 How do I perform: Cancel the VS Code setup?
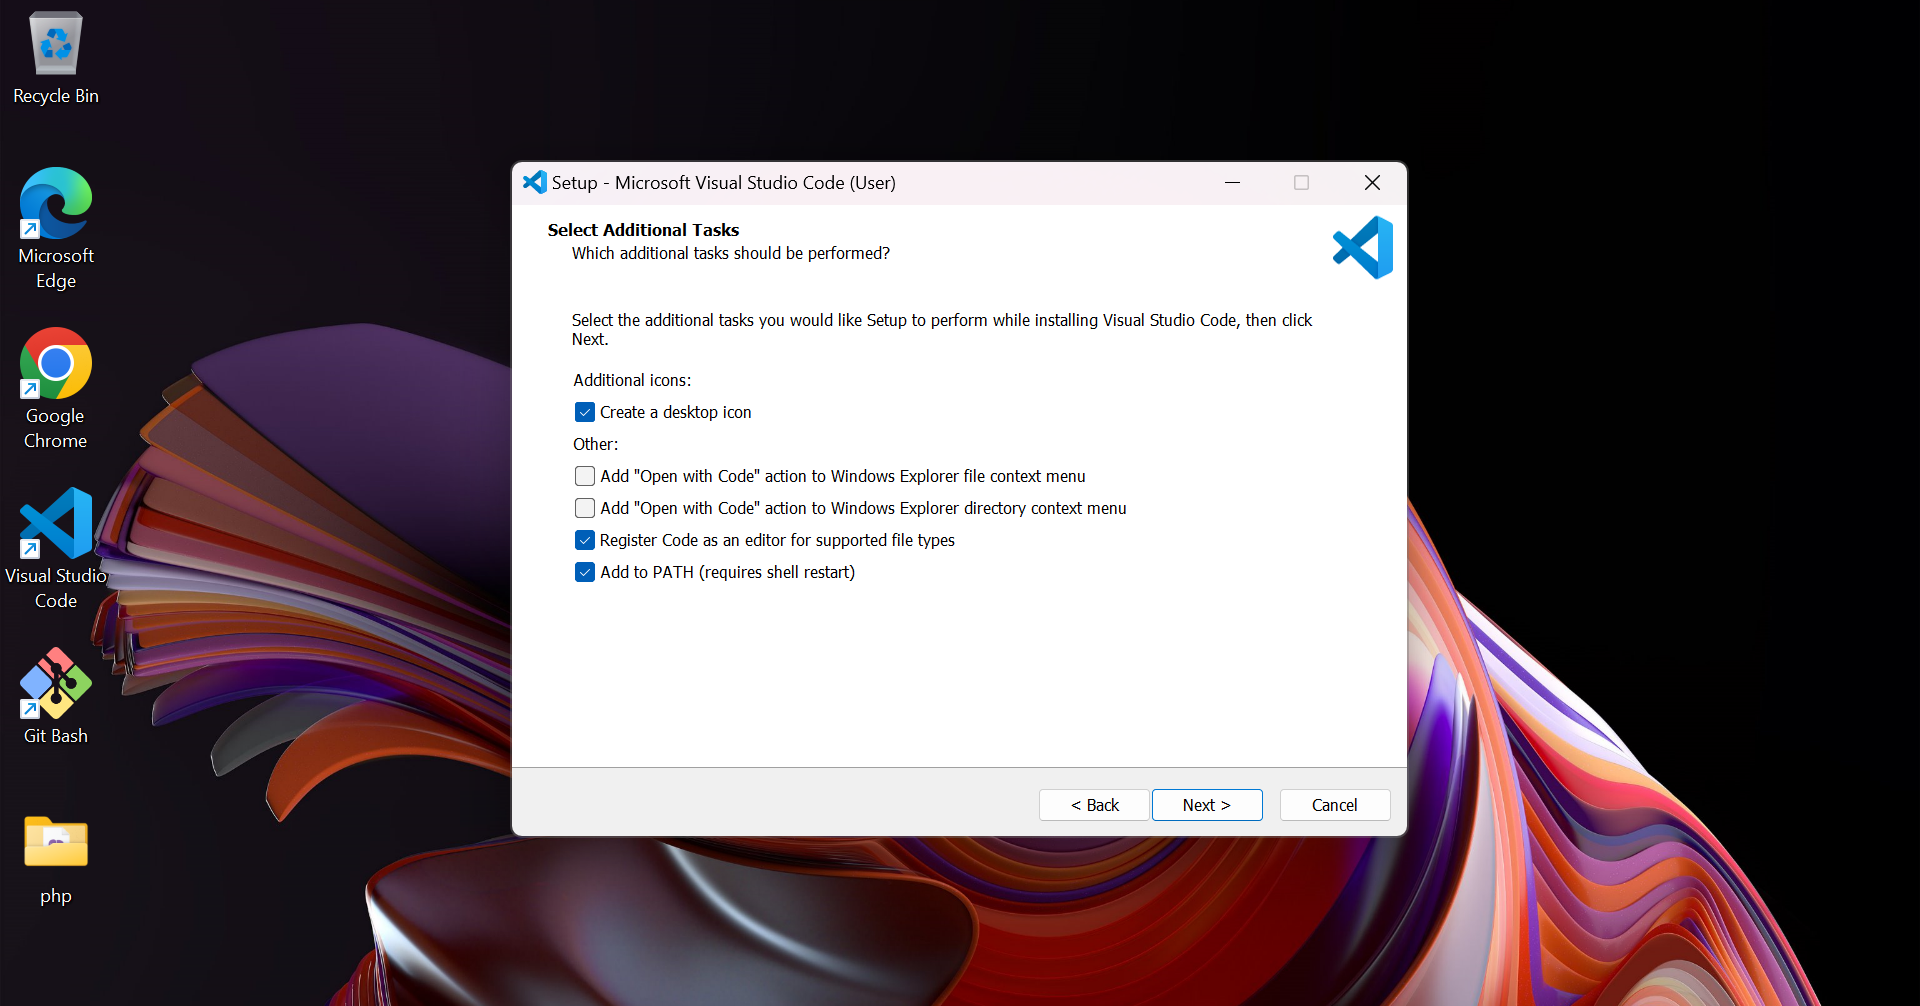pos(1335,805)
